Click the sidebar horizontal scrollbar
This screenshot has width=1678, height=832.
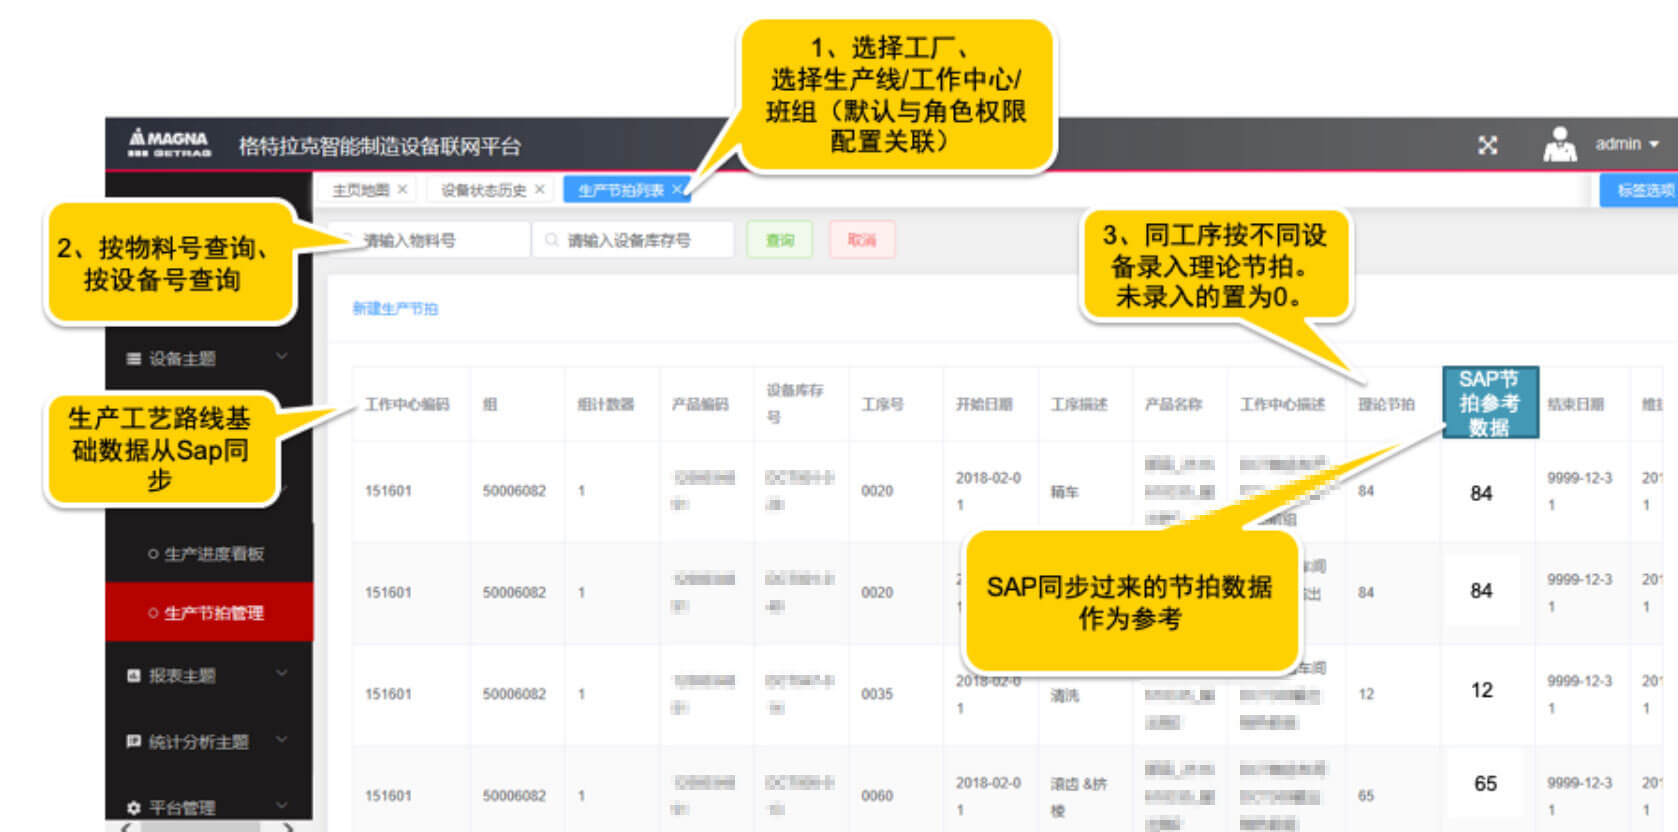tap(200, 827)
